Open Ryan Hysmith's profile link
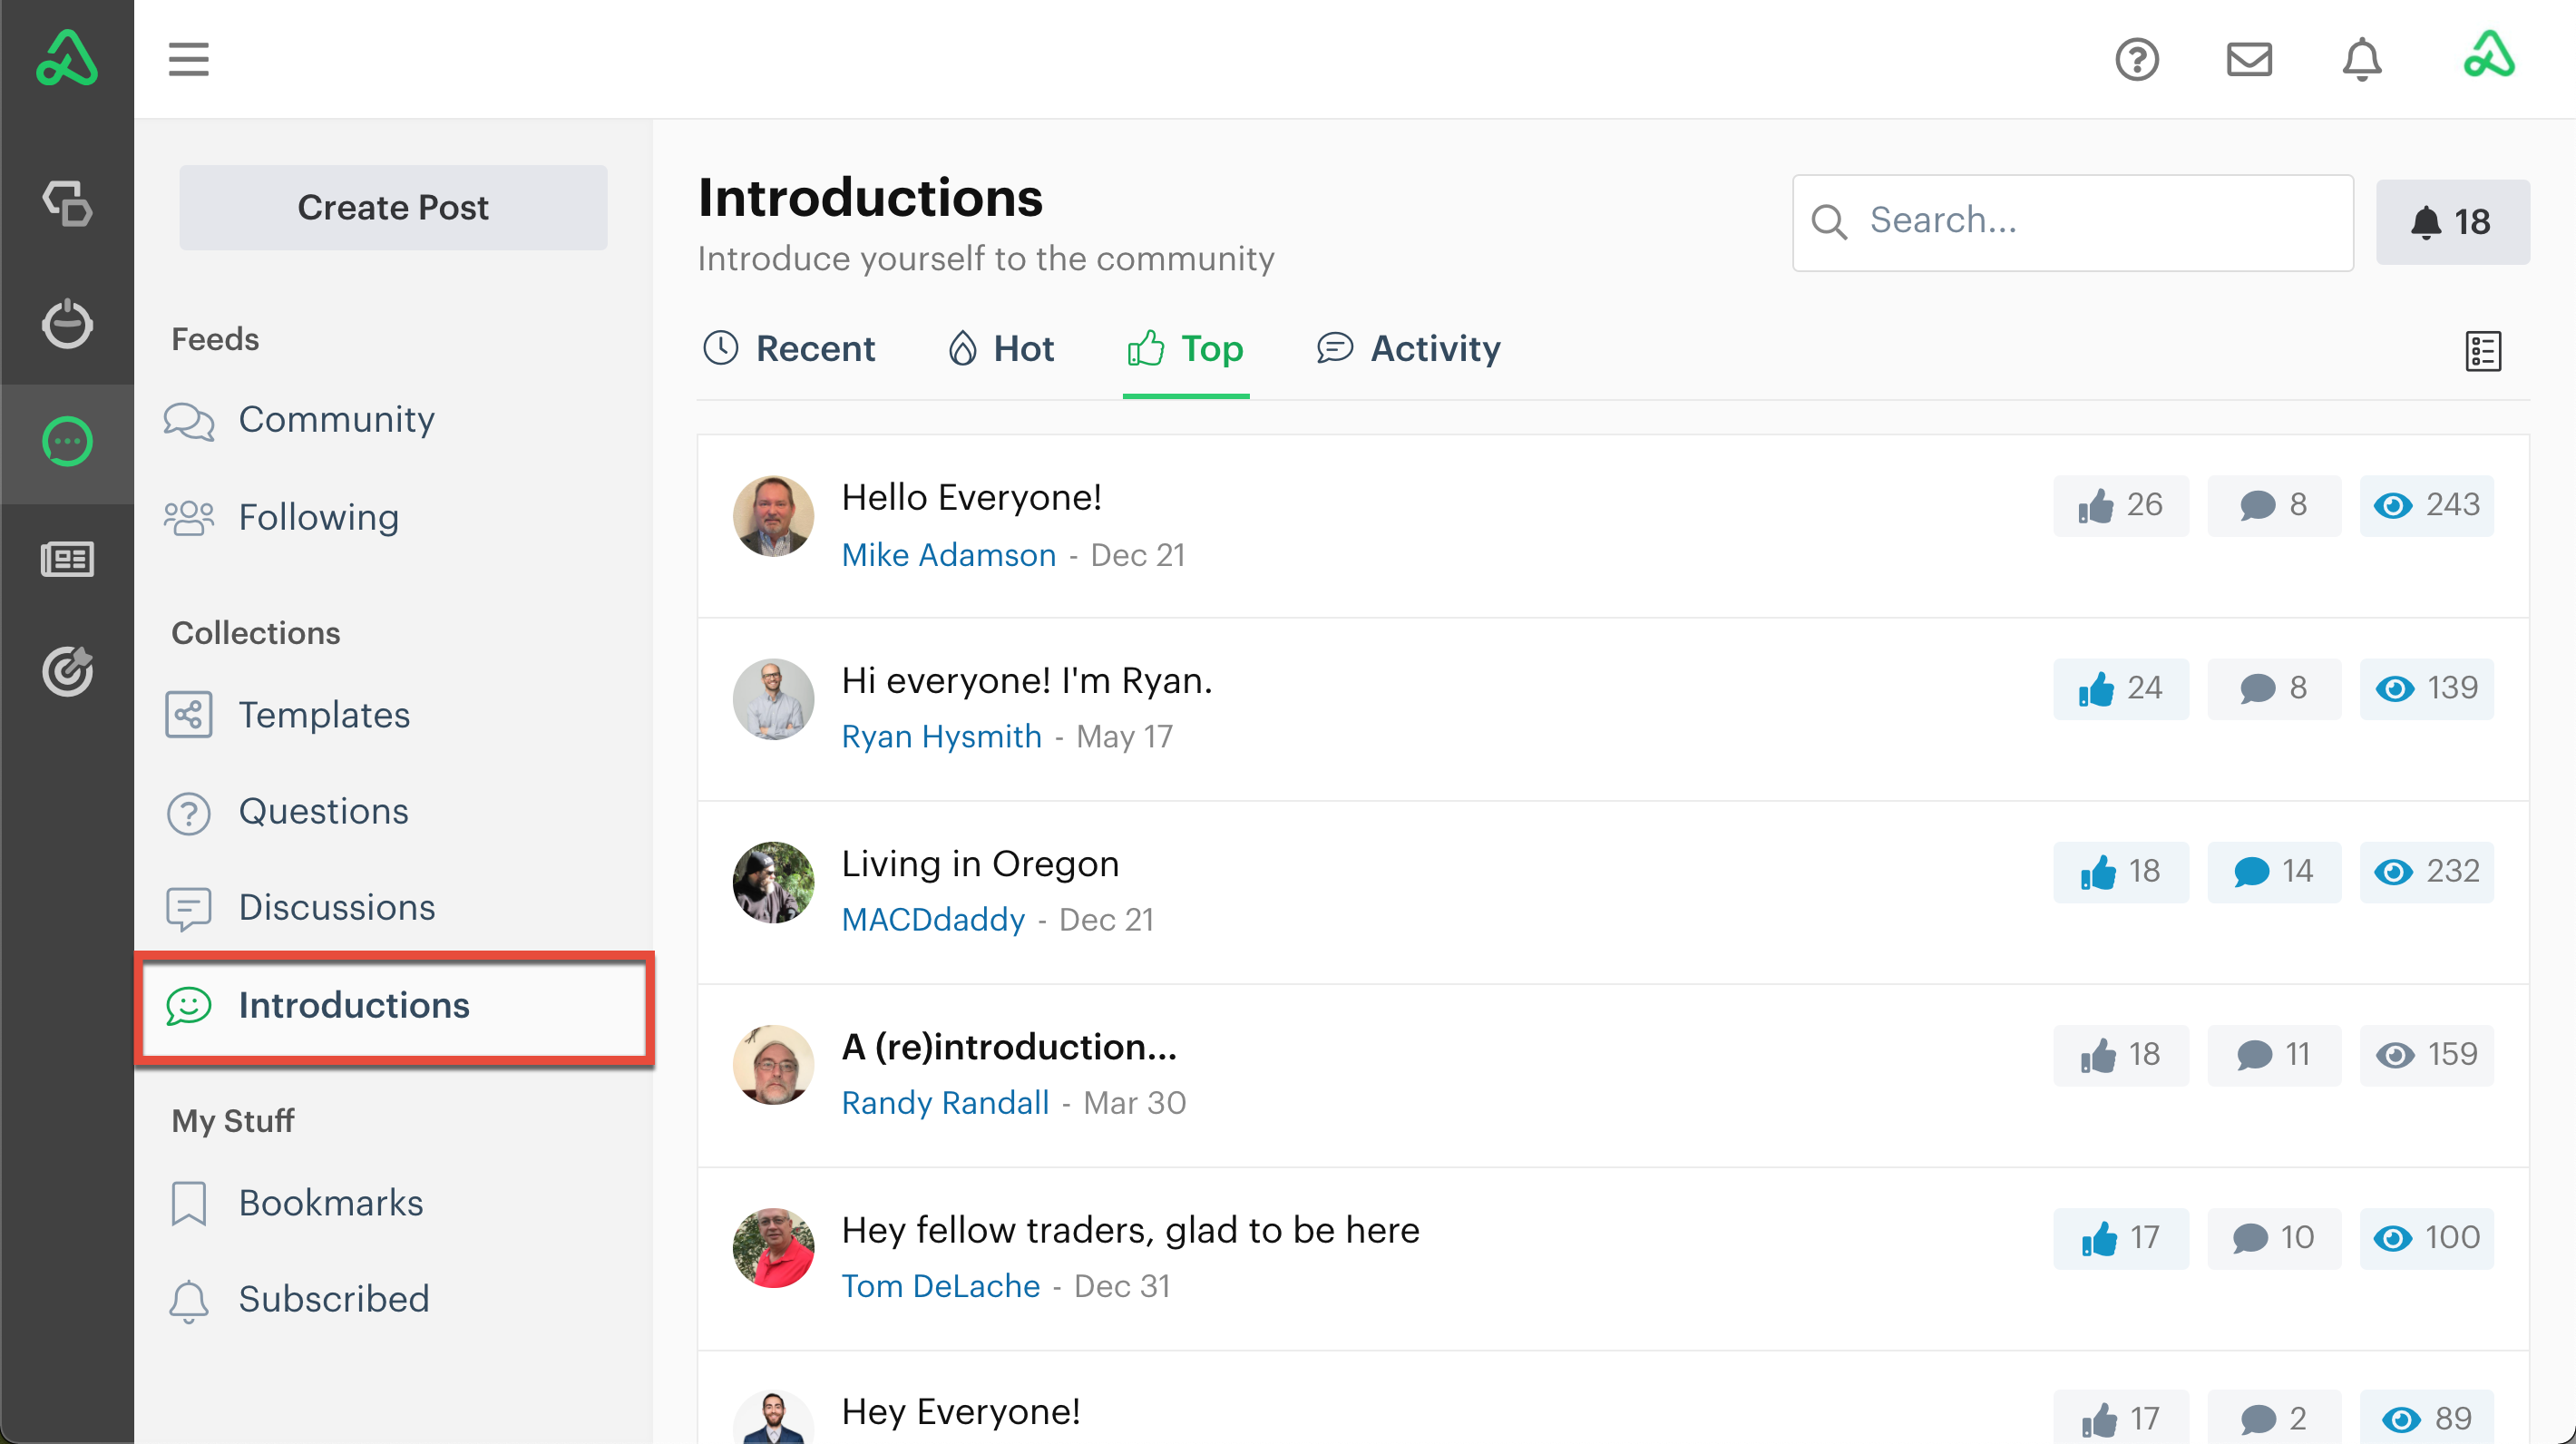This screenshot has height=1444, width=2576. [941, 737]
